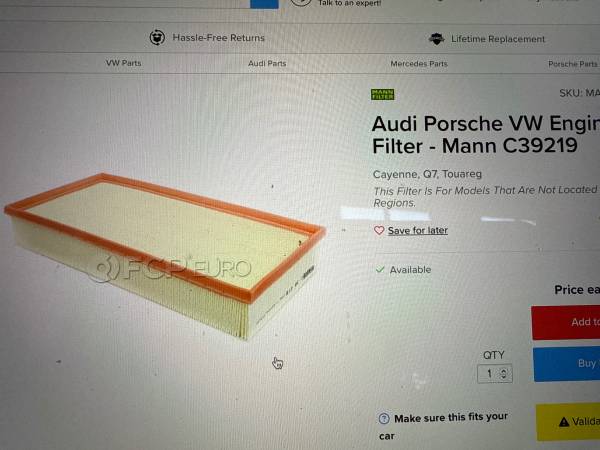
Task: Click the yellow Validate fitment button
Action: (568, 422)
